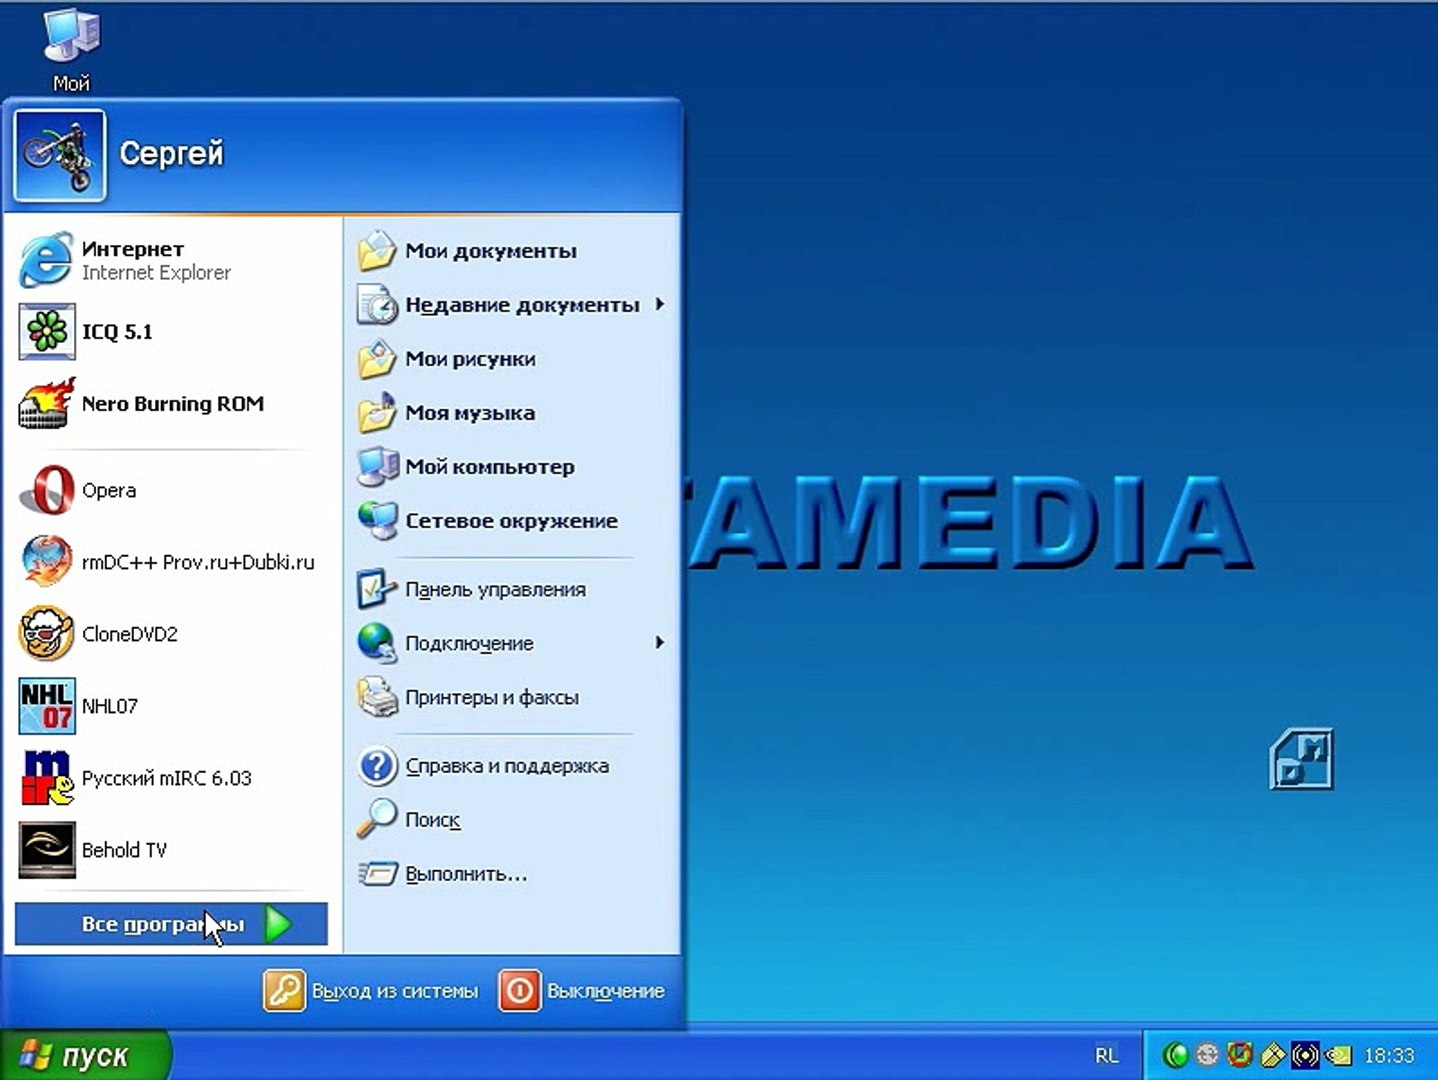This screenshot has height=1080, width=1438.
Task: Open Выполнить... run dialog
Action: pos(512,874)
